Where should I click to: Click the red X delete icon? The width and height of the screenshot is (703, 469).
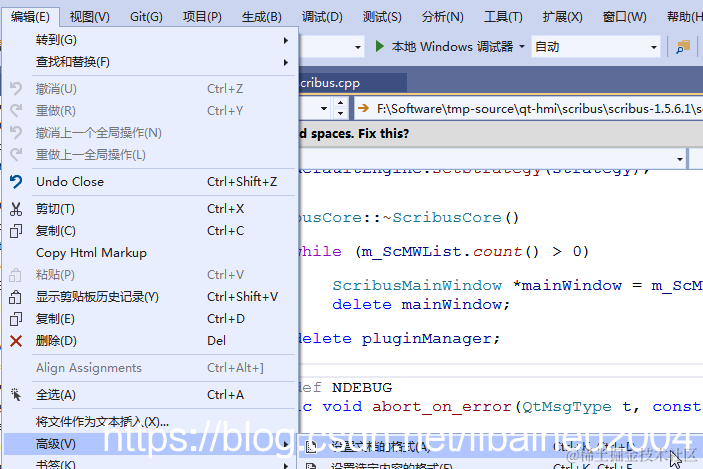coord(16,341)
